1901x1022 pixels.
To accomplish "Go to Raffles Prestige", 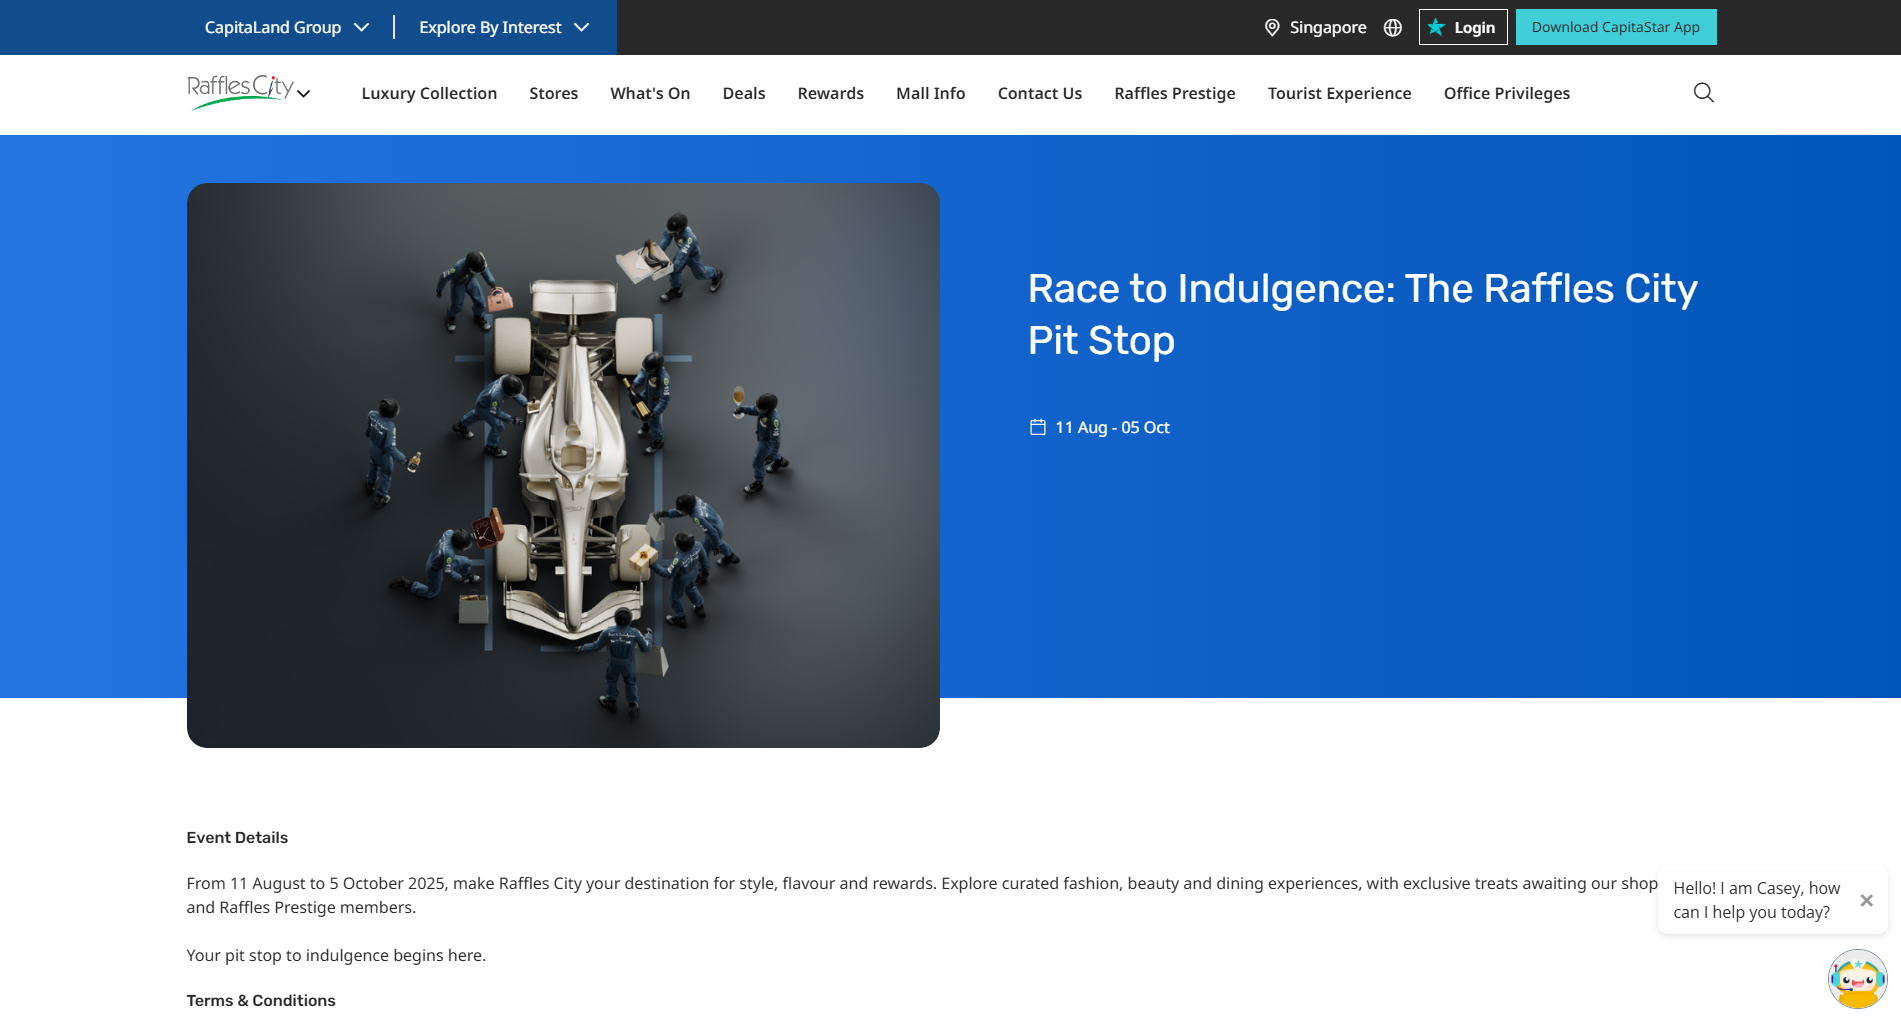I will (1174, 93).
